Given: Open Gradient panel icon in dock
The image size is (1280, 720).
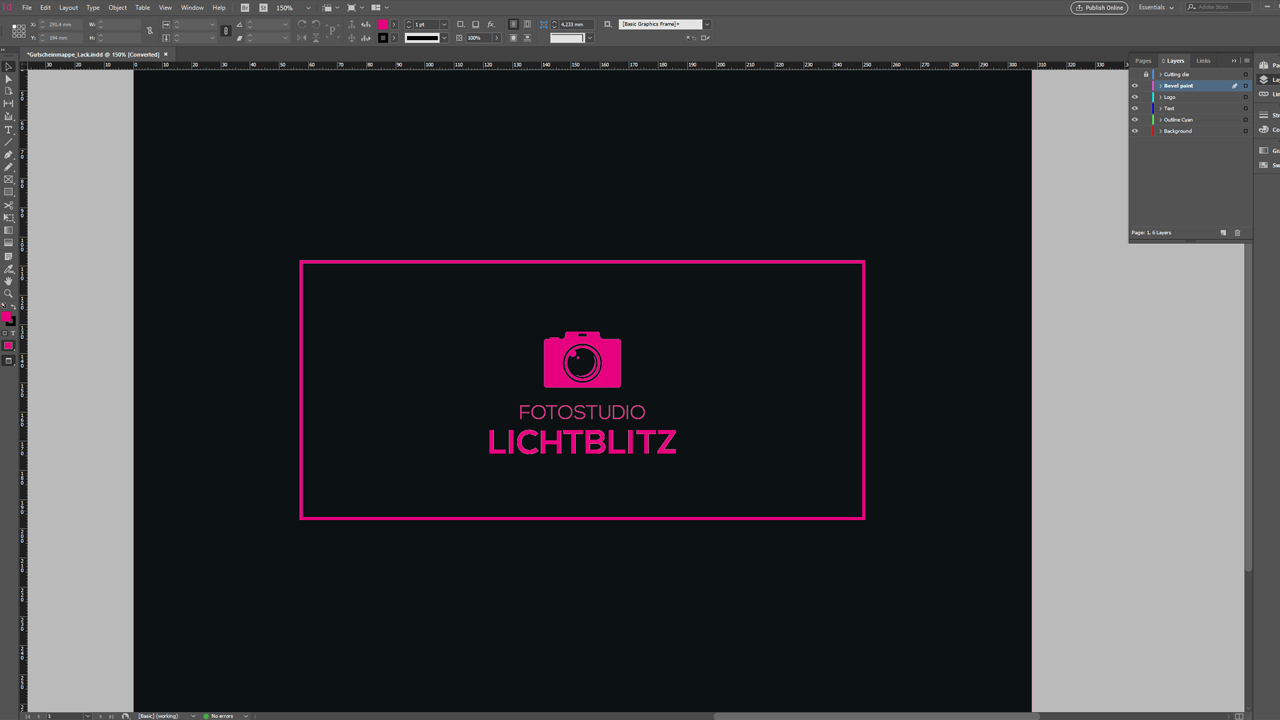Looking at the screenshot, I should click(x=1264, y=150).
